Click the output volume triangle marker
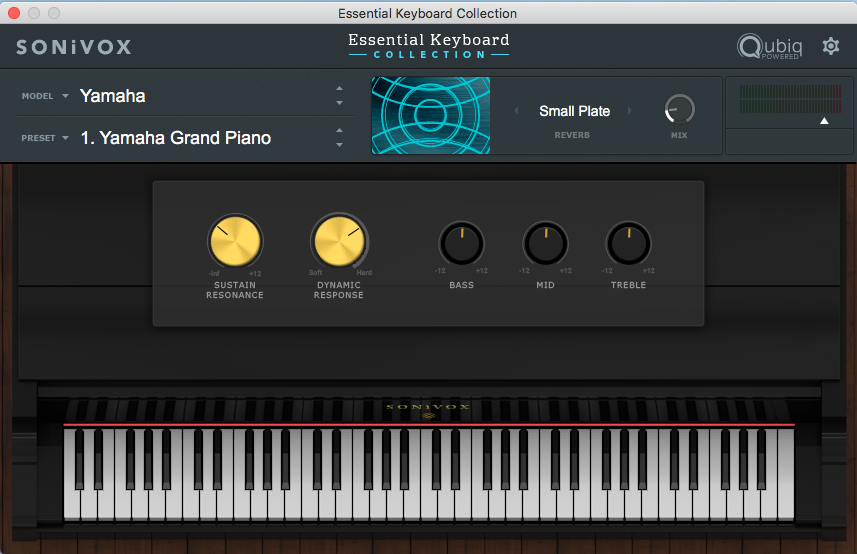857x554 pixels. [x=824, y=121]
